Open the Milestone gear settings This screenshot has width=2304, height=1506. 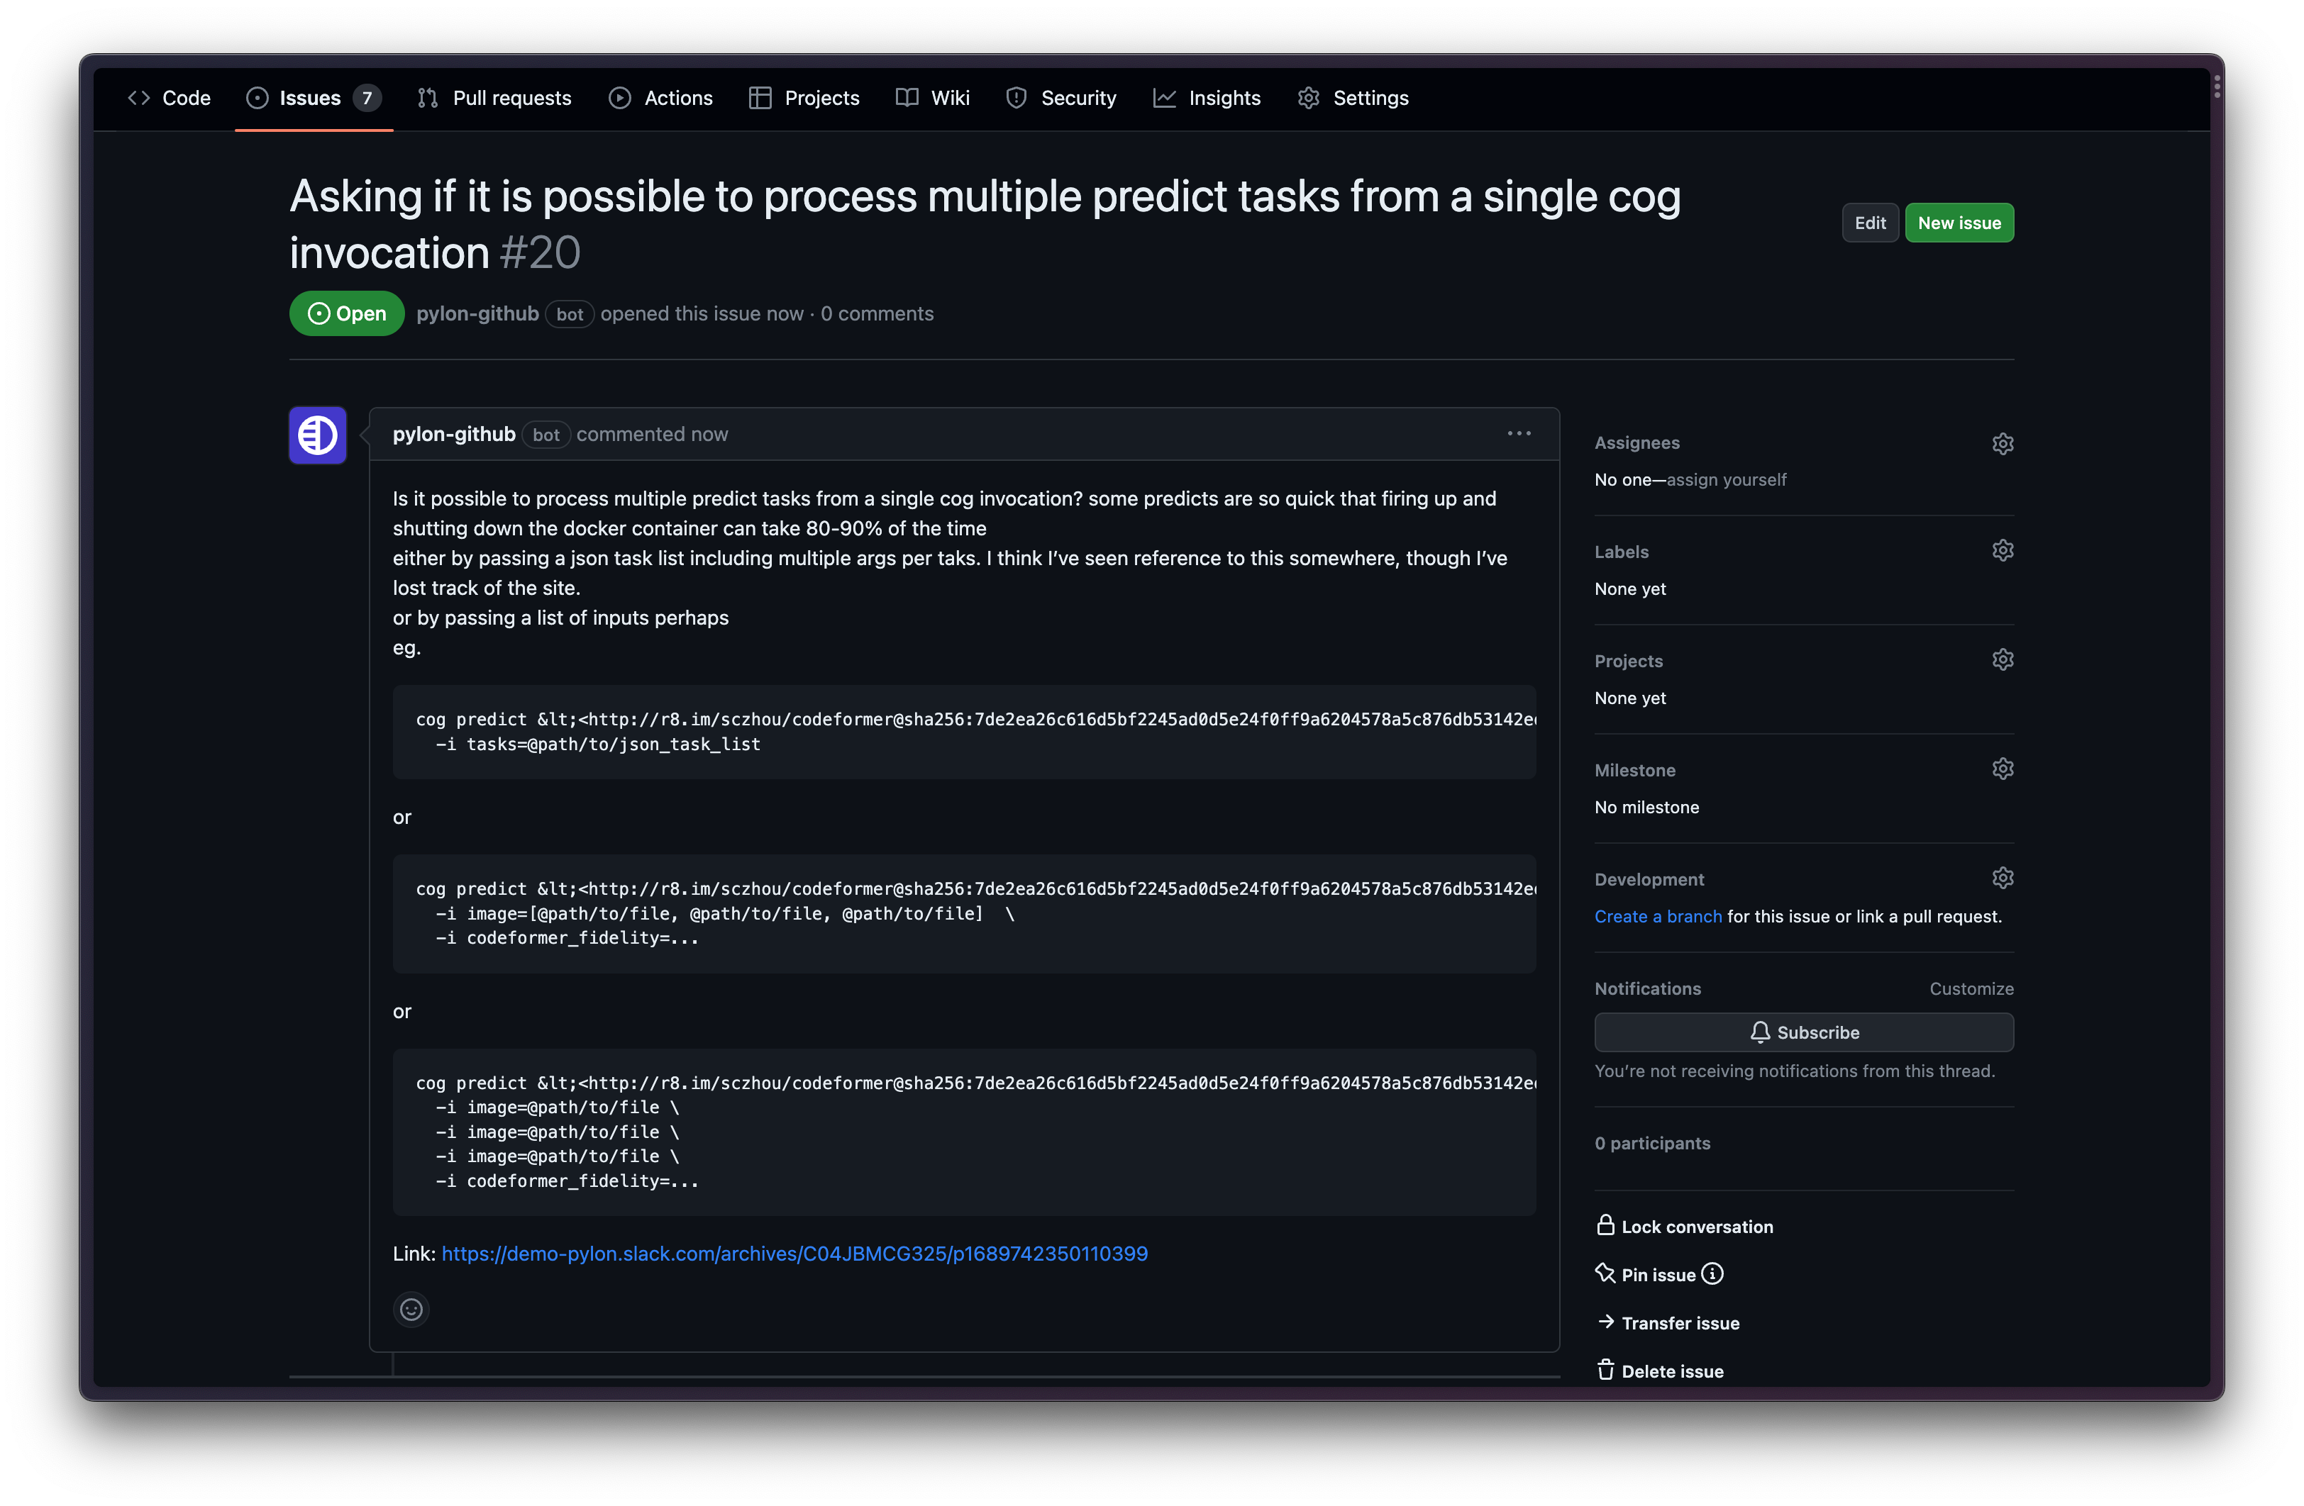coord(2001,769)
